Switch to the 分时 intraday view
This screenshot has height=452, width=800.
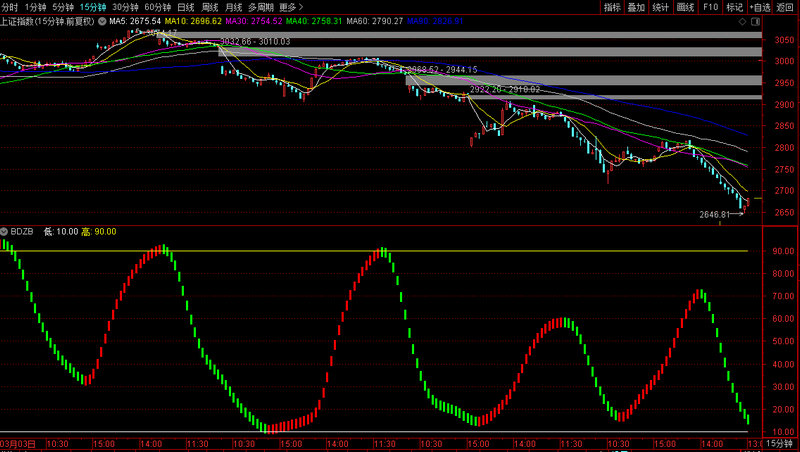[x=10, y=7]
